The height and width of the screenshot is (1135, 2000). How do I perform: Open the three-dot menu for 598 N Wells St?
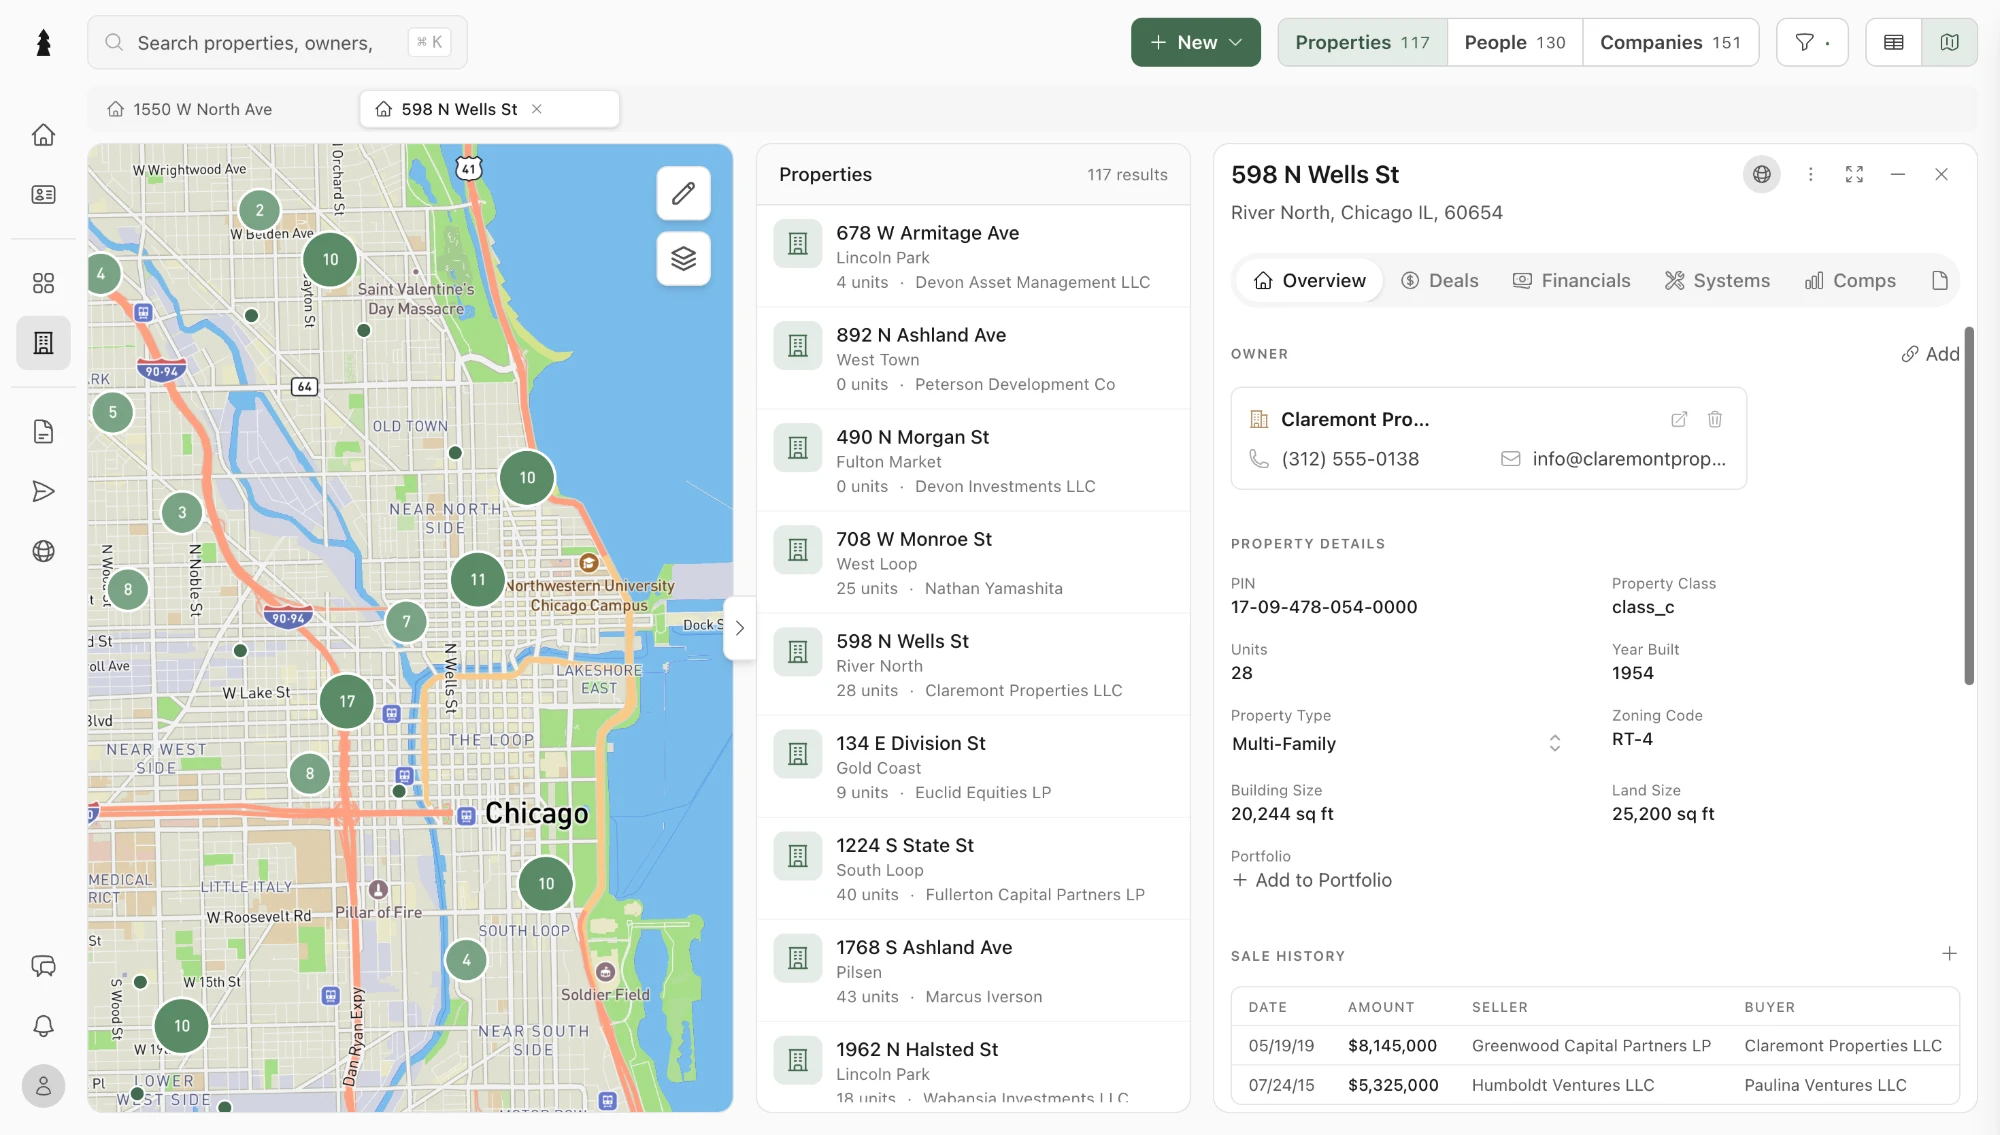tap(1810, 174)
